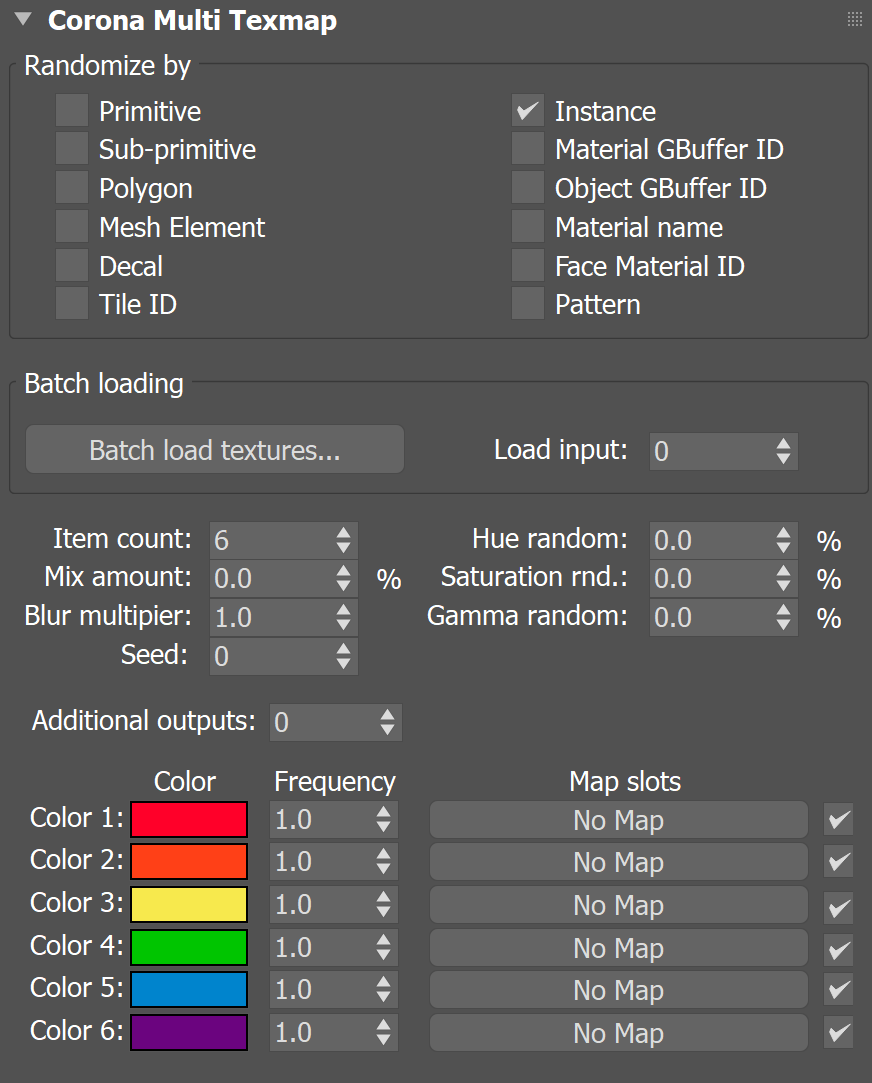Image resolution: width=872 pixels, height=1083 pixels.
Task: Click the Saturation rnd. spinner arrows
Action: click(784, 578)
